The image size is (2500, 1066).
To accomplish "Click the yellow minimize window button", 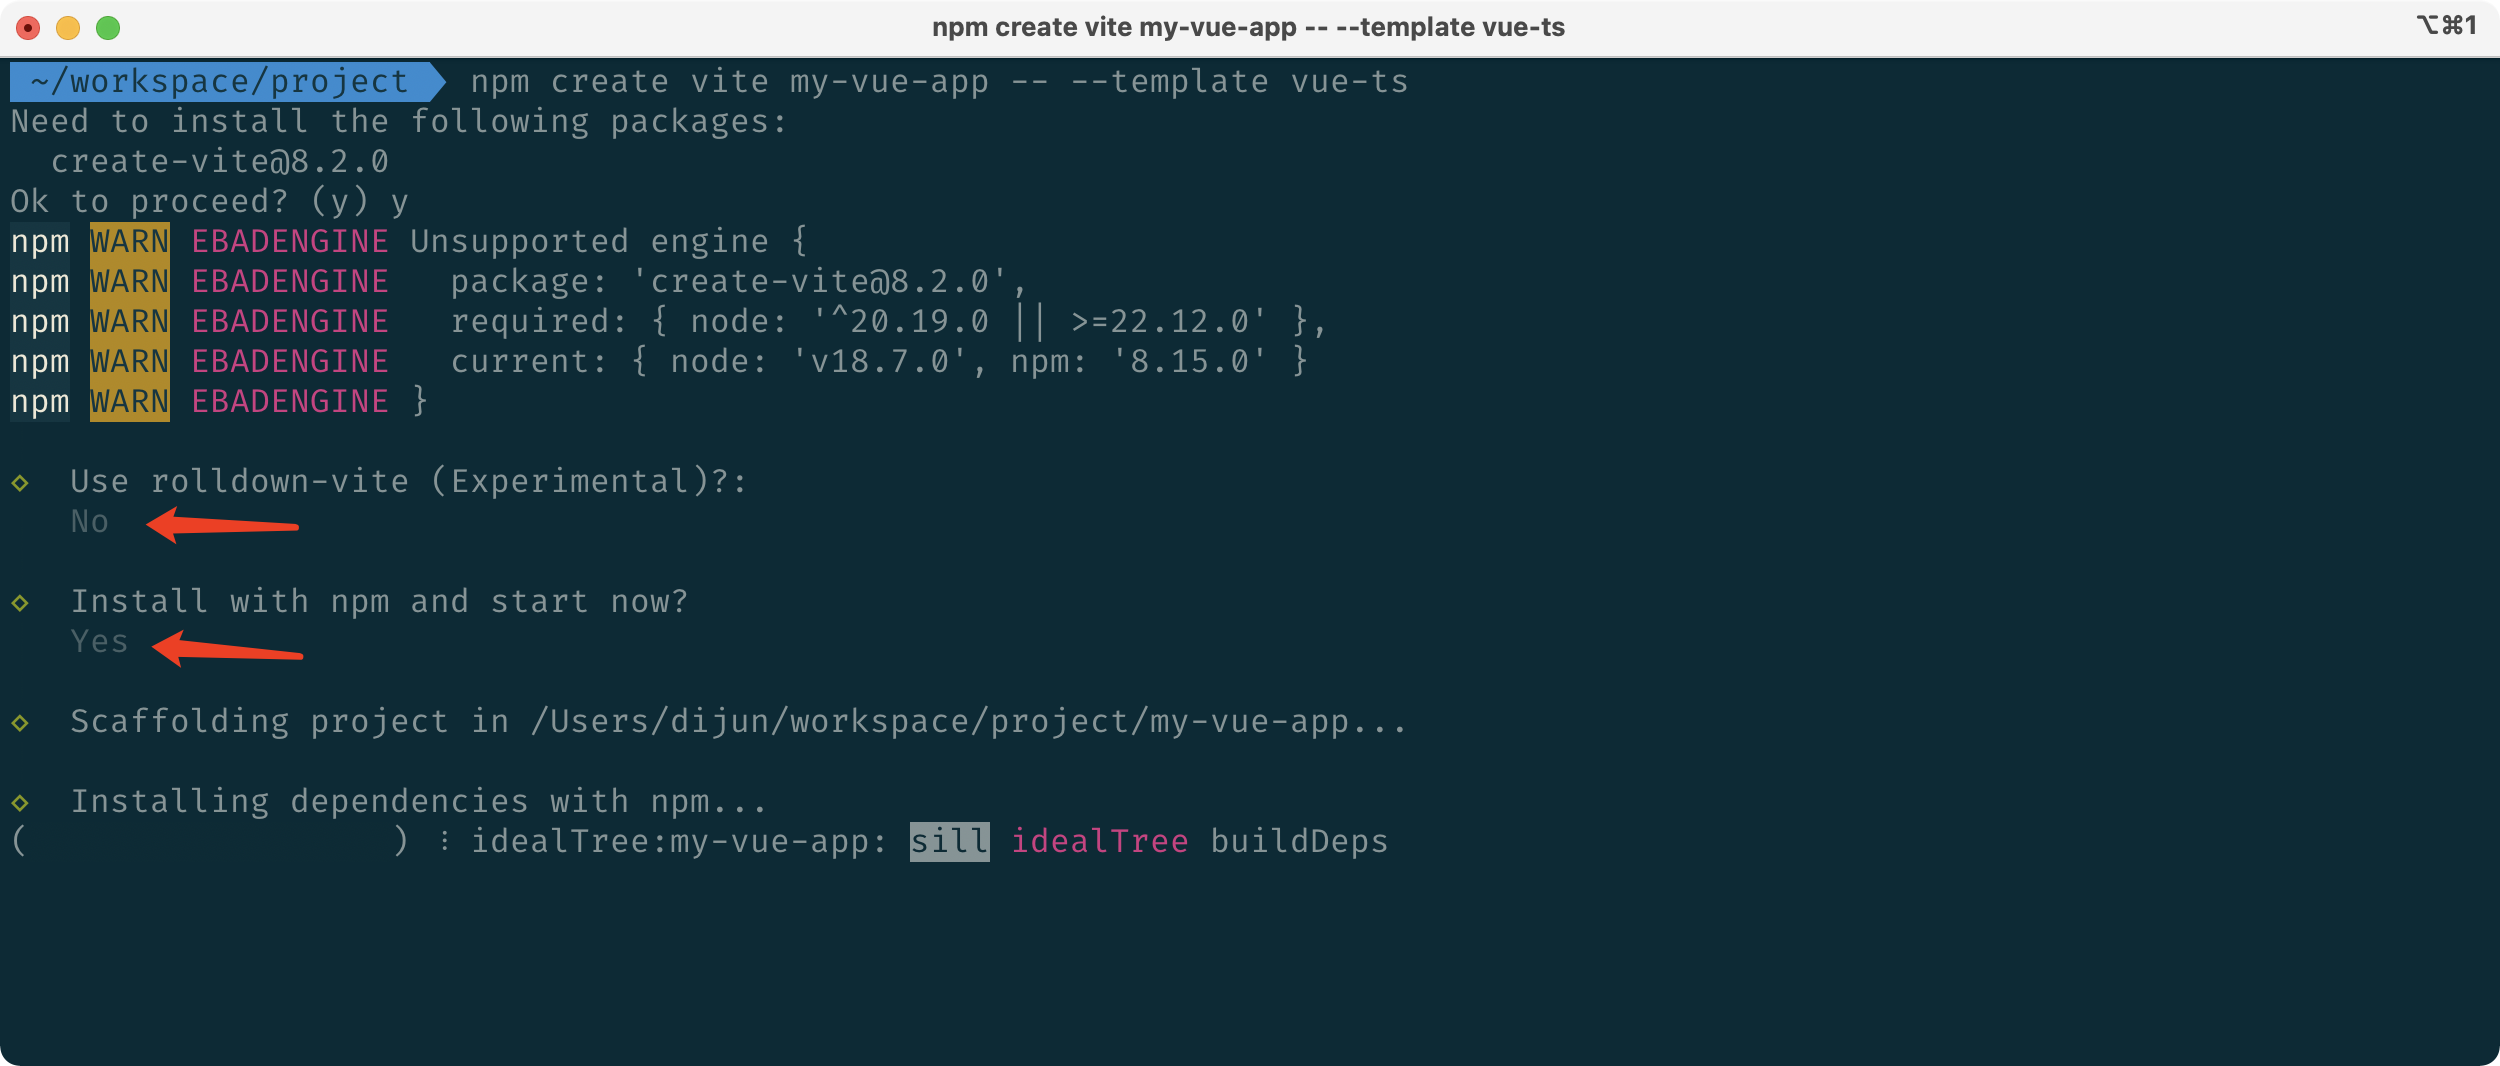I will tap(68, 28).
